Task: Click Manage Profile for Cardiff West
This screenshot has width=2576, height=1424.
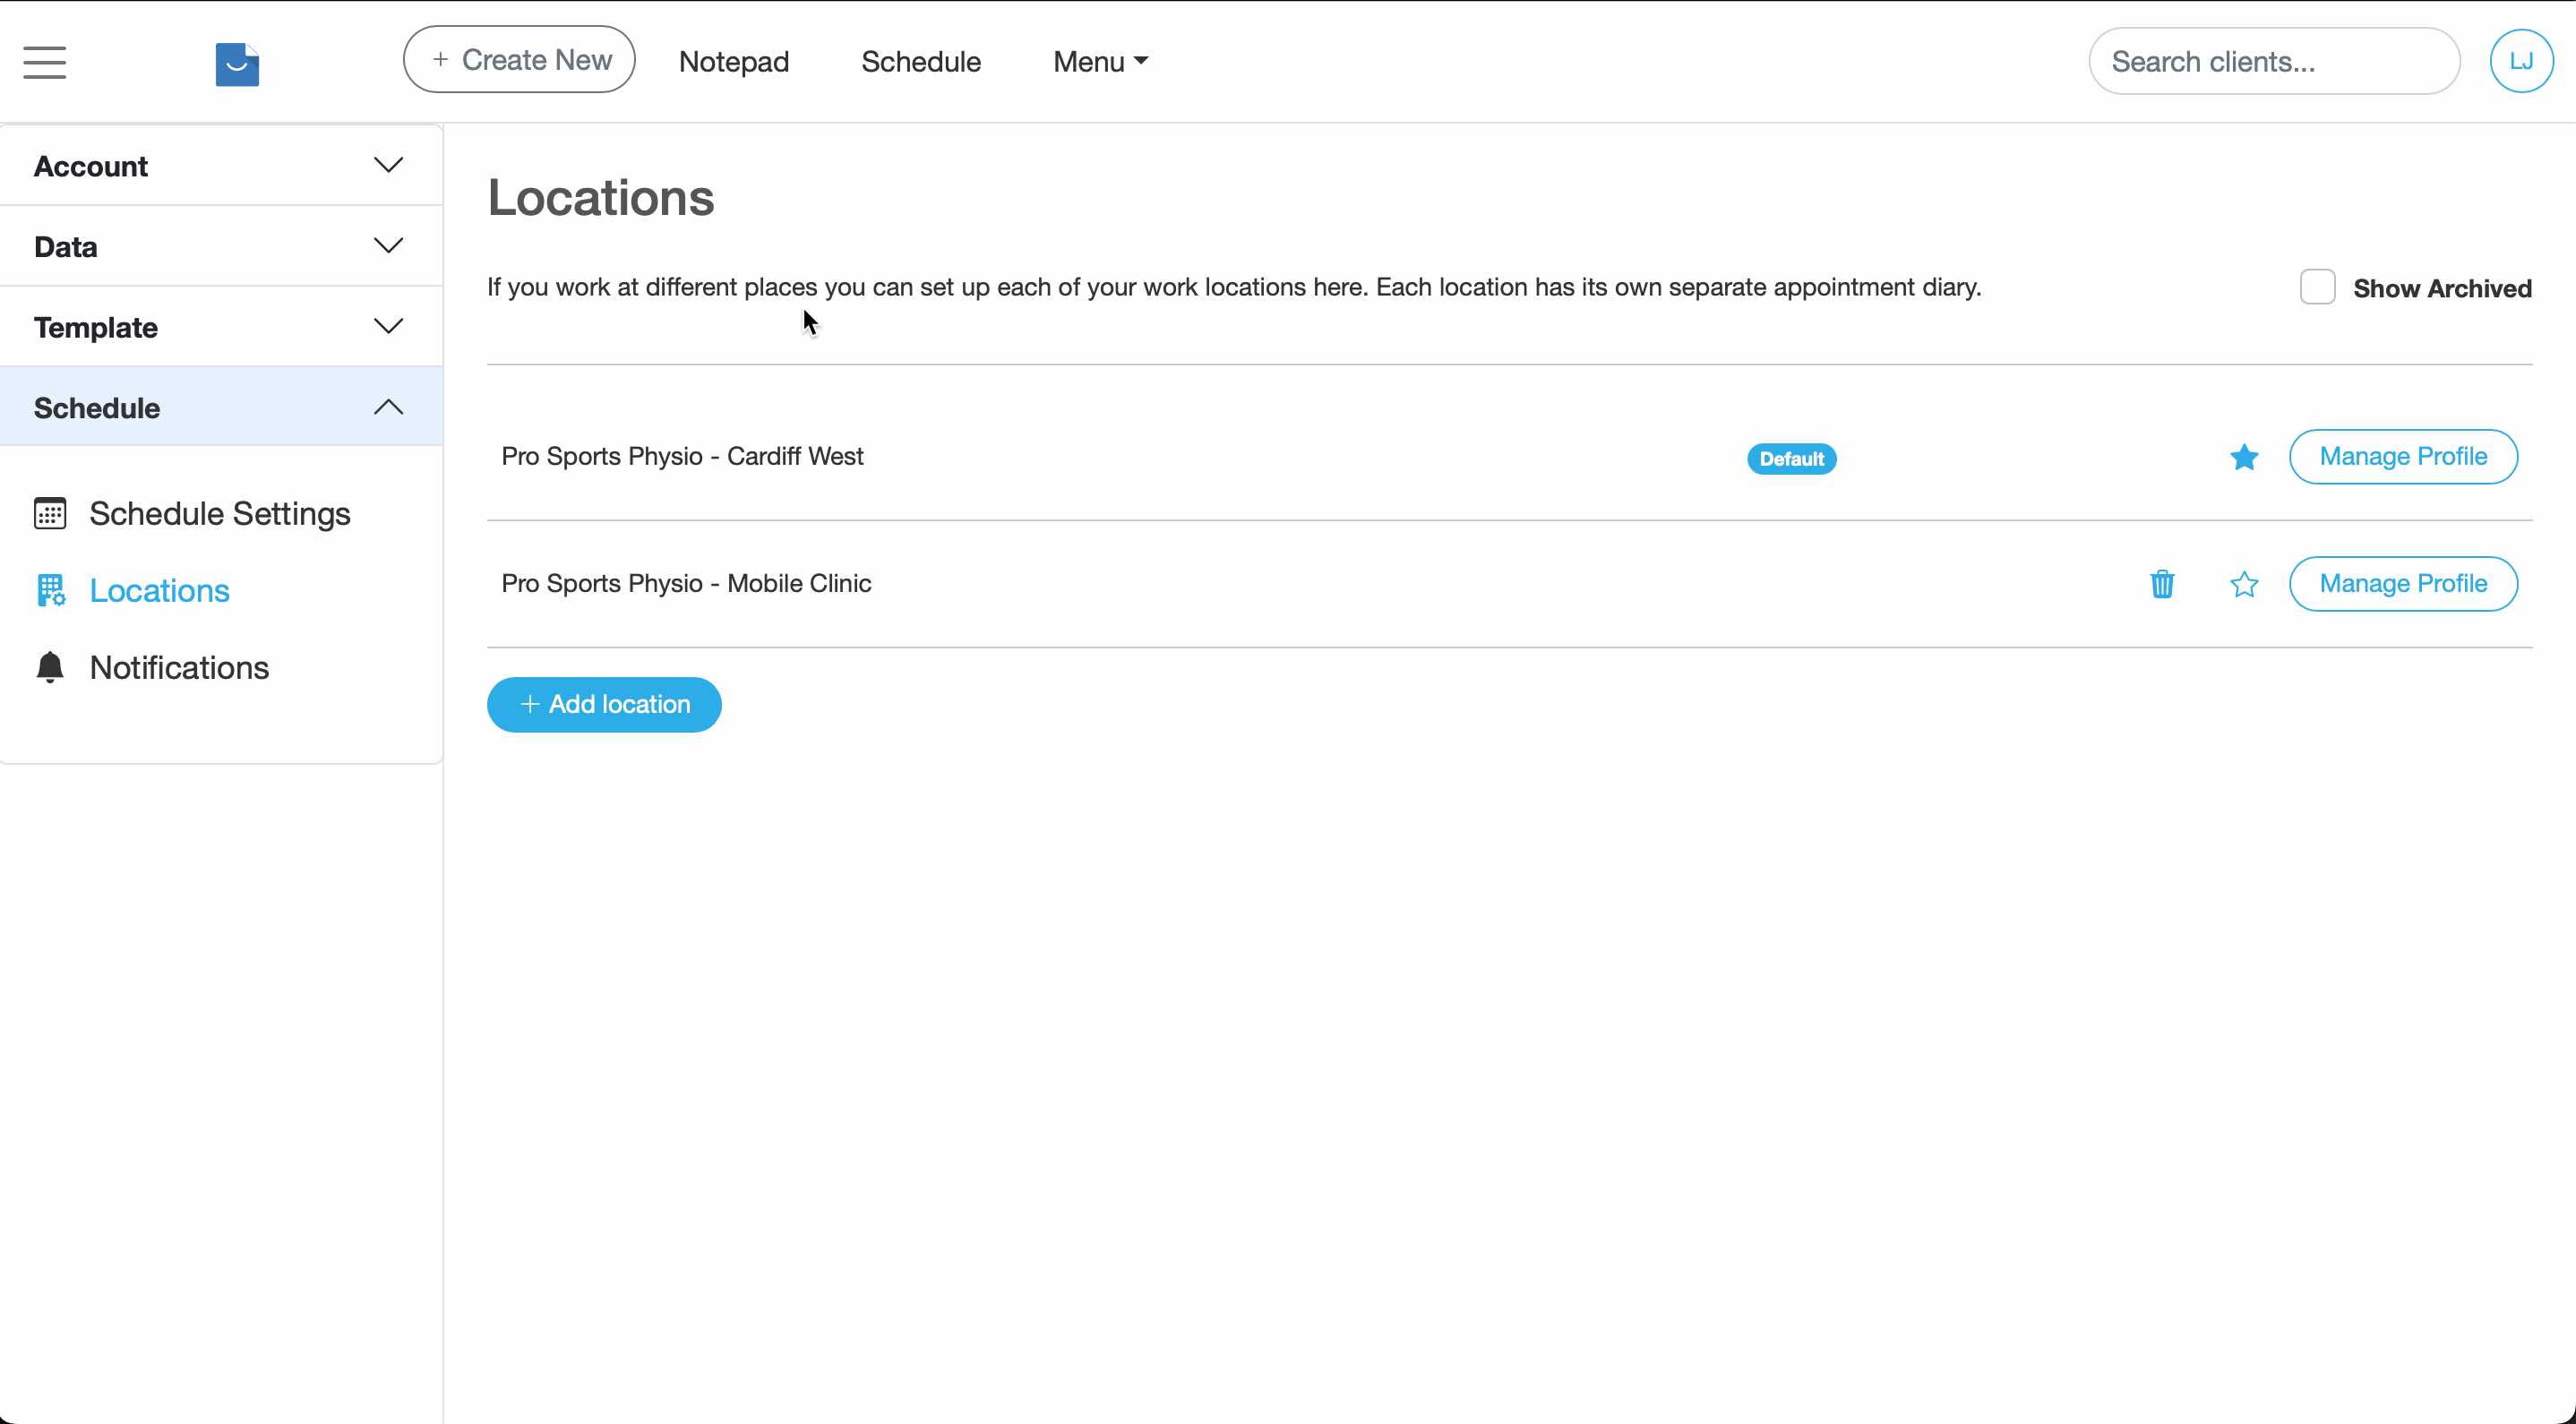Action: [x=2403, y=457]
